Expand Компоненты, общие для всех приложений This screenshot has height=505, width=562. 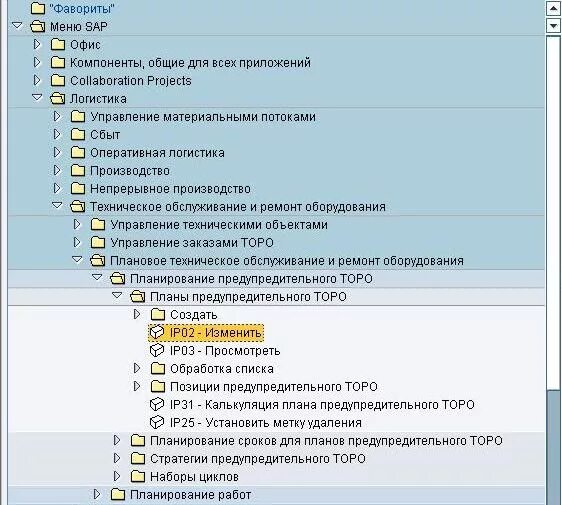(x=37, y=62)
